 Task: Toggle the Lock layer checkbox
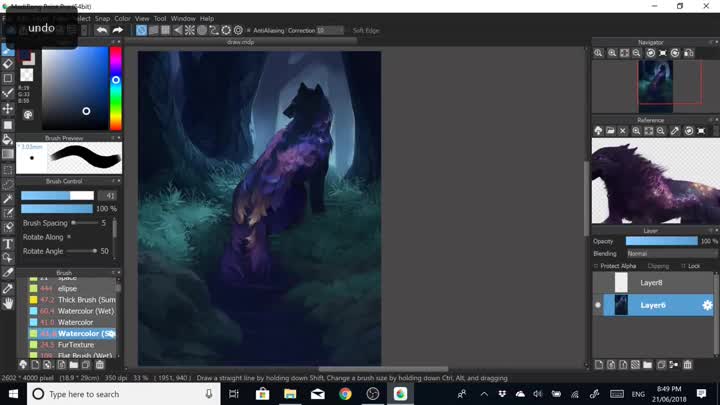[x=683, y=266]
